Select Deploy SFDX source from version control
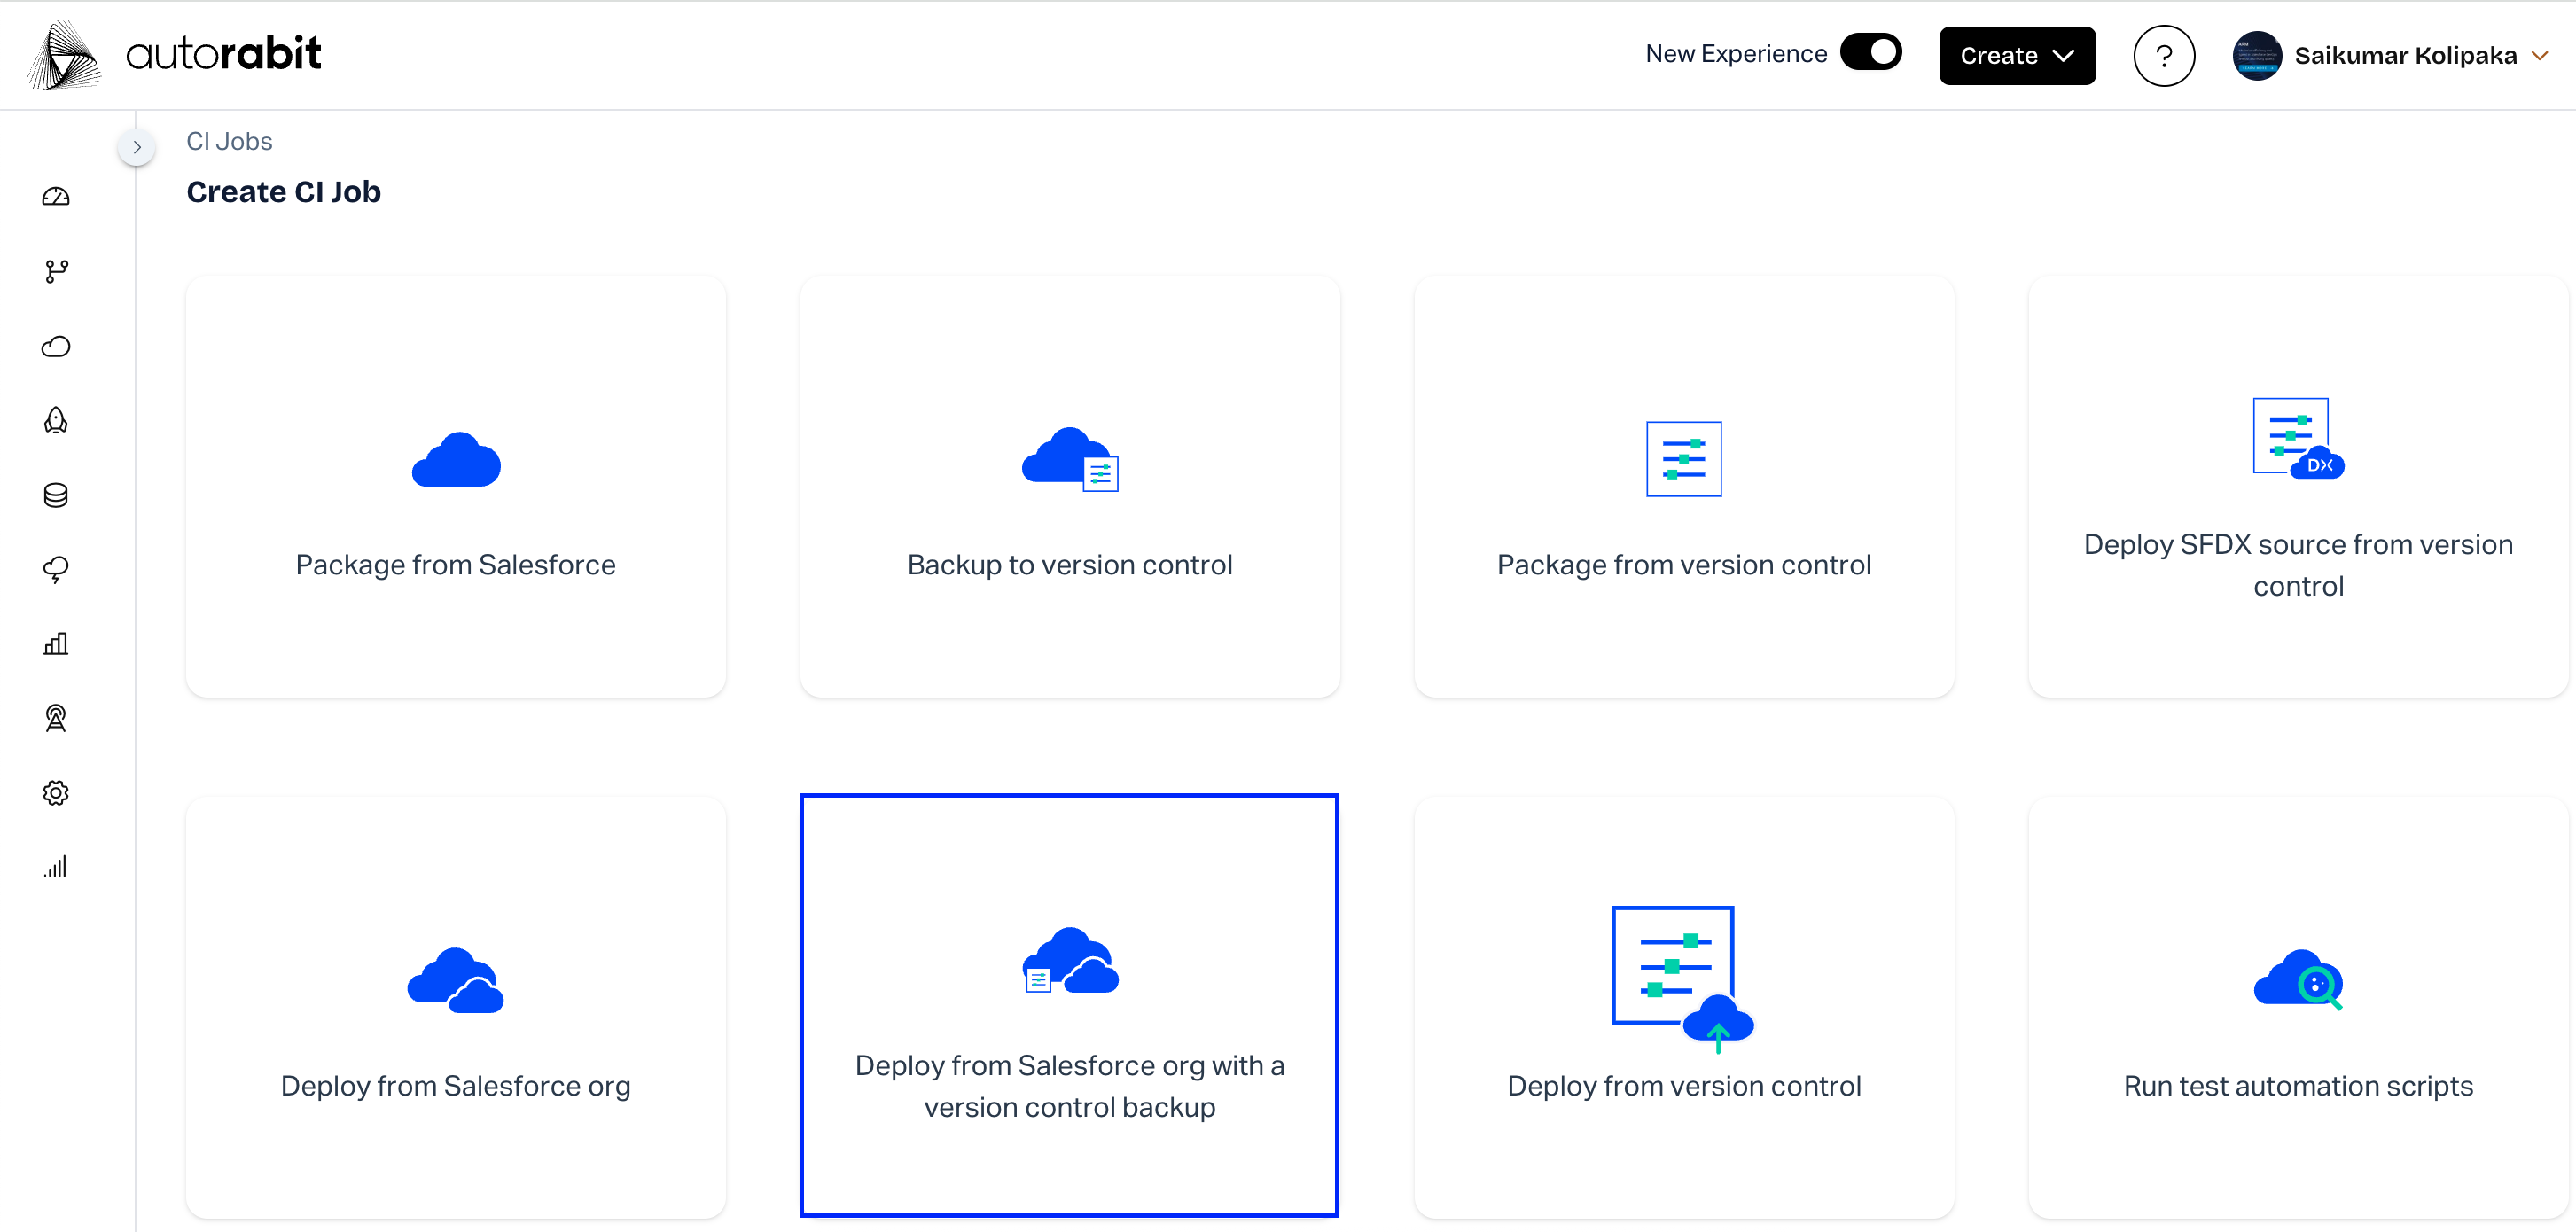 click(x=2297, y=487)
